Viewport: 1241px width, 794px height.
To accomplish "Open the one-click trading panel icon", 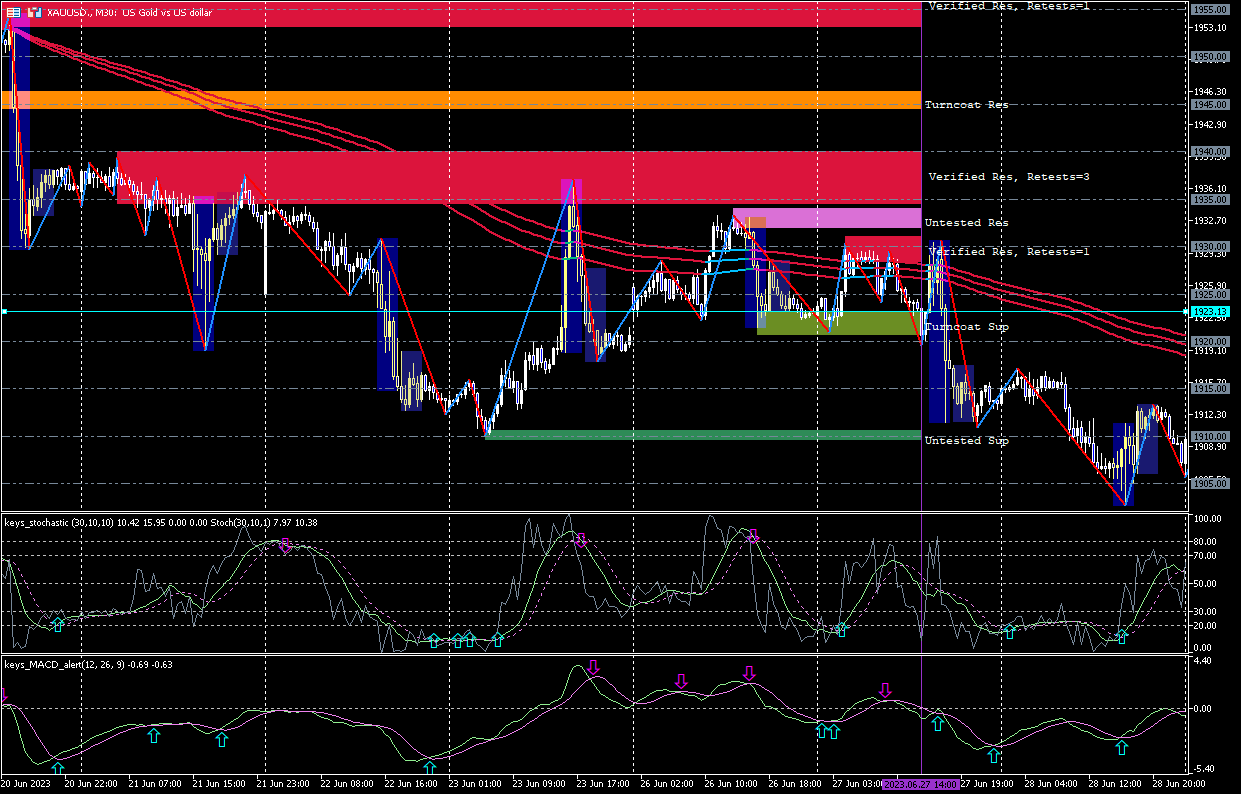I will (x=14, y=12).
